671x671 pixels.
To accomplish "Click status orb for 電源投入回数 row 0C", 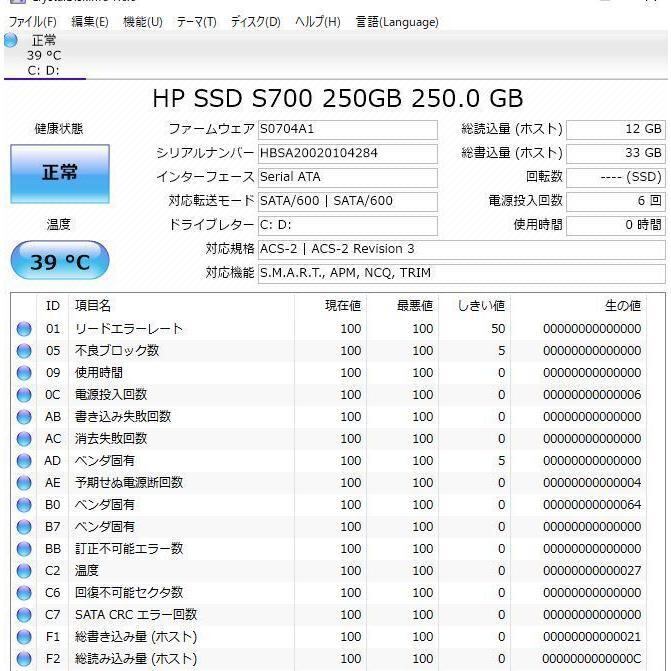I will [24, 395].
